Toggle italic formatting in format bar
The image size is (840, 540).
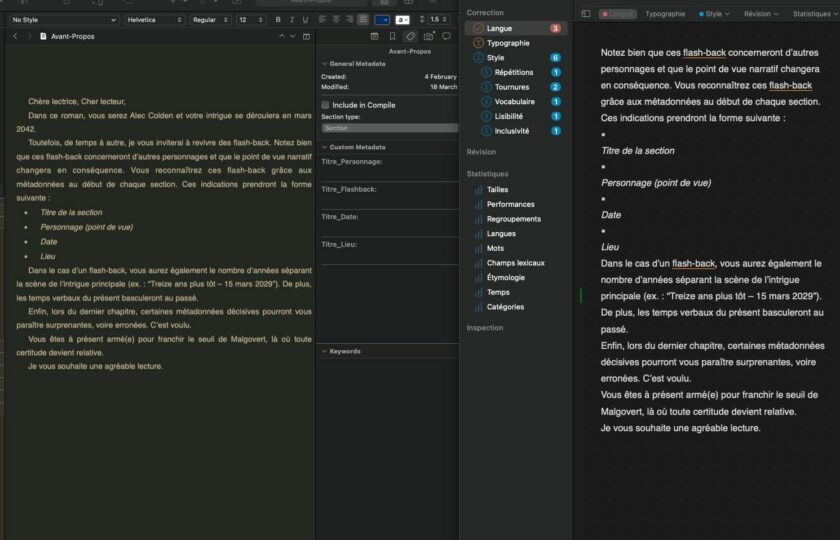[291, 19]
